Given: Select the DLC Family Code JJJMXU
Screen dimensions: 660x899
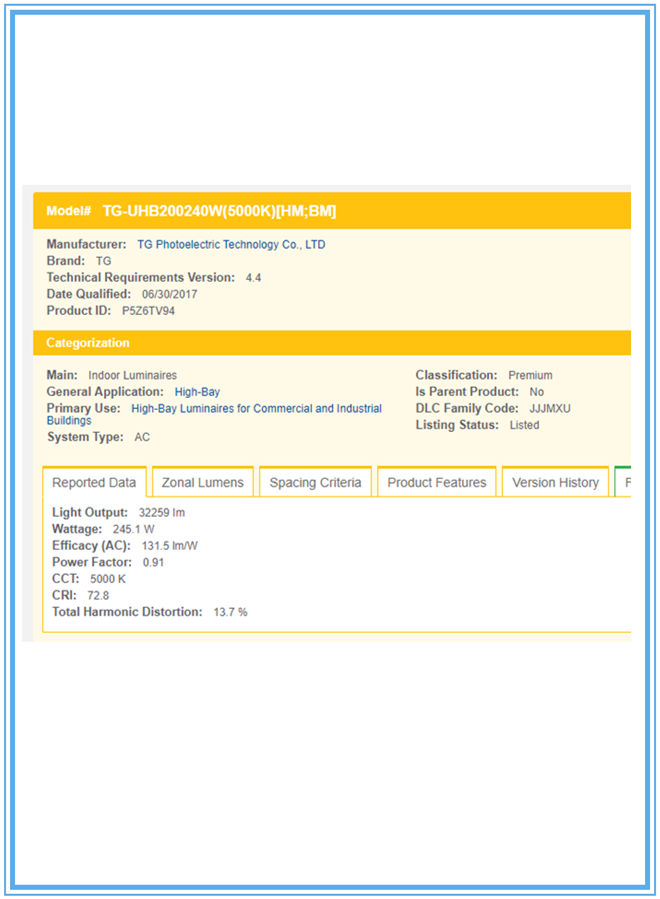Looking at the screenshot, I should [x=549, y=409].
